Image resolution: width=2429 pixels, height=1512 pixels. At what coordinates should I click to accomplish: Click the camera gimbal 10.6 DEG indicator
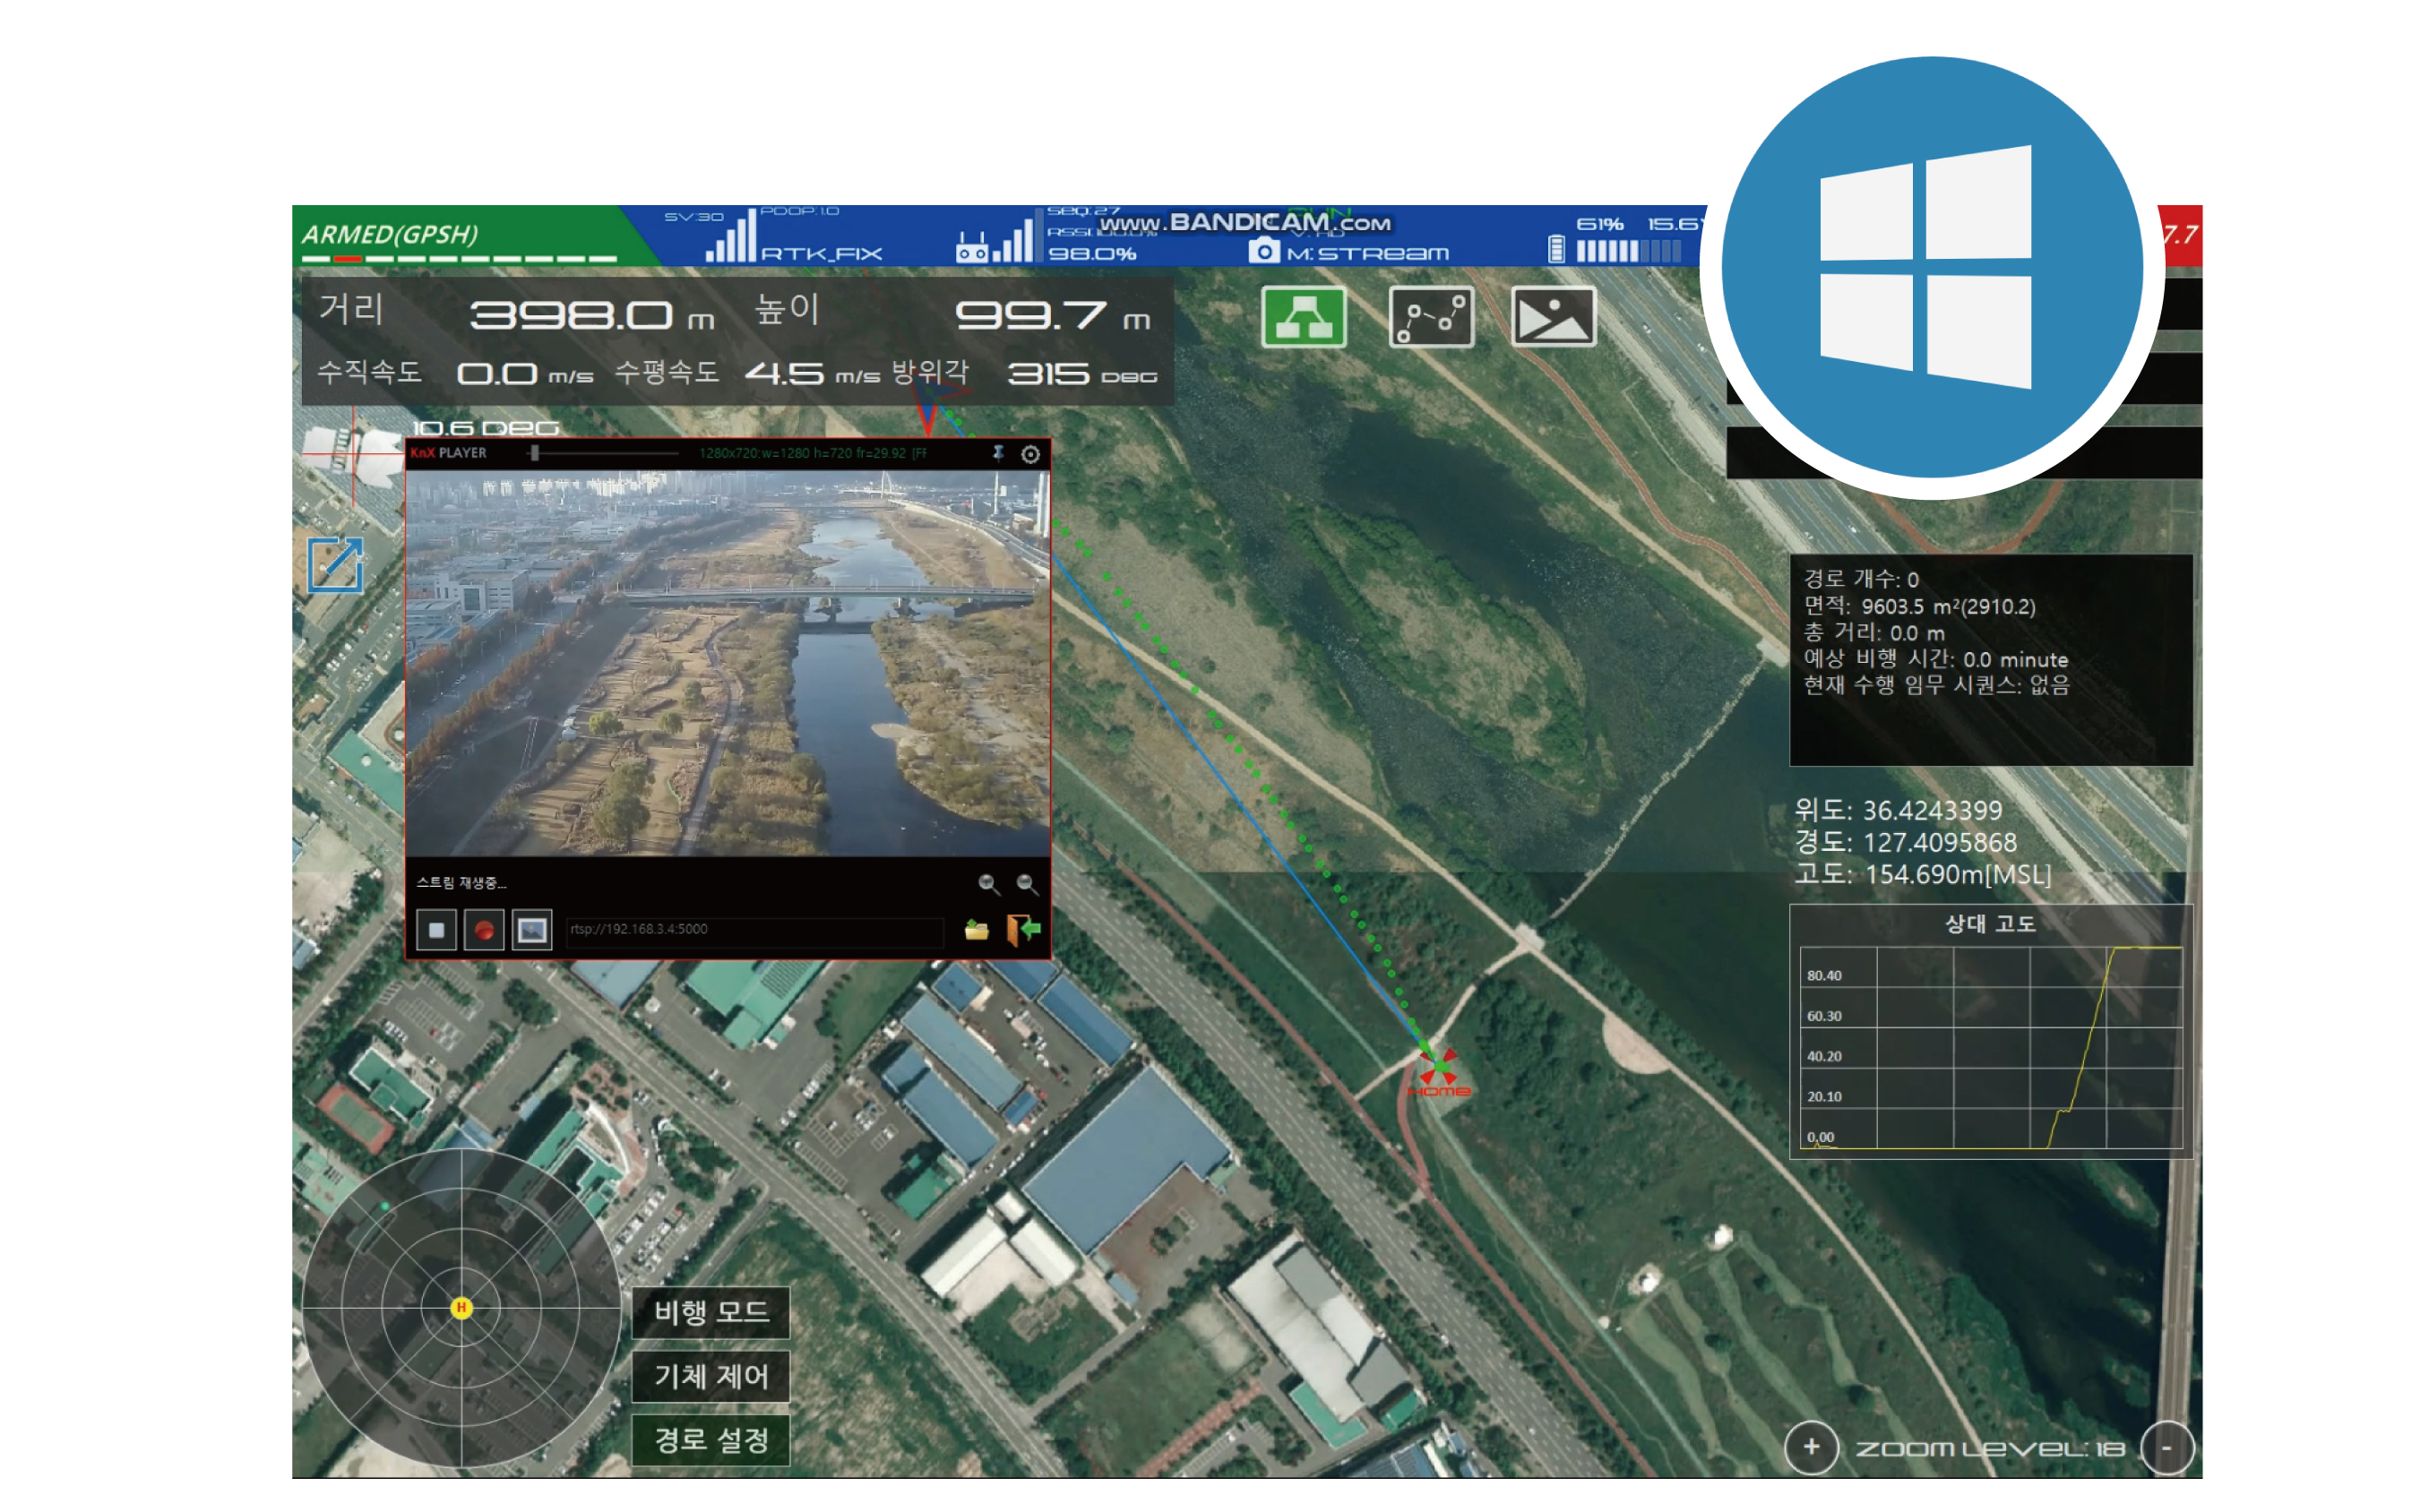(x=487, y=429)
